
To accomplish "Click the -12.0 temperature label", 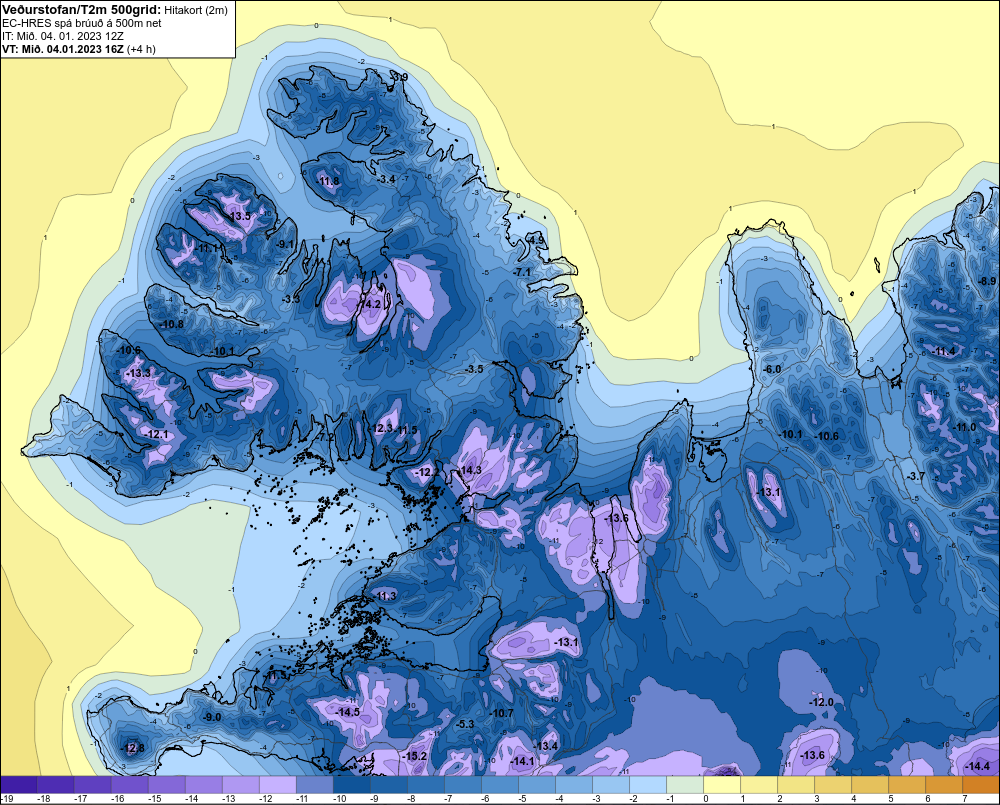I will click(x=821, y=702).
